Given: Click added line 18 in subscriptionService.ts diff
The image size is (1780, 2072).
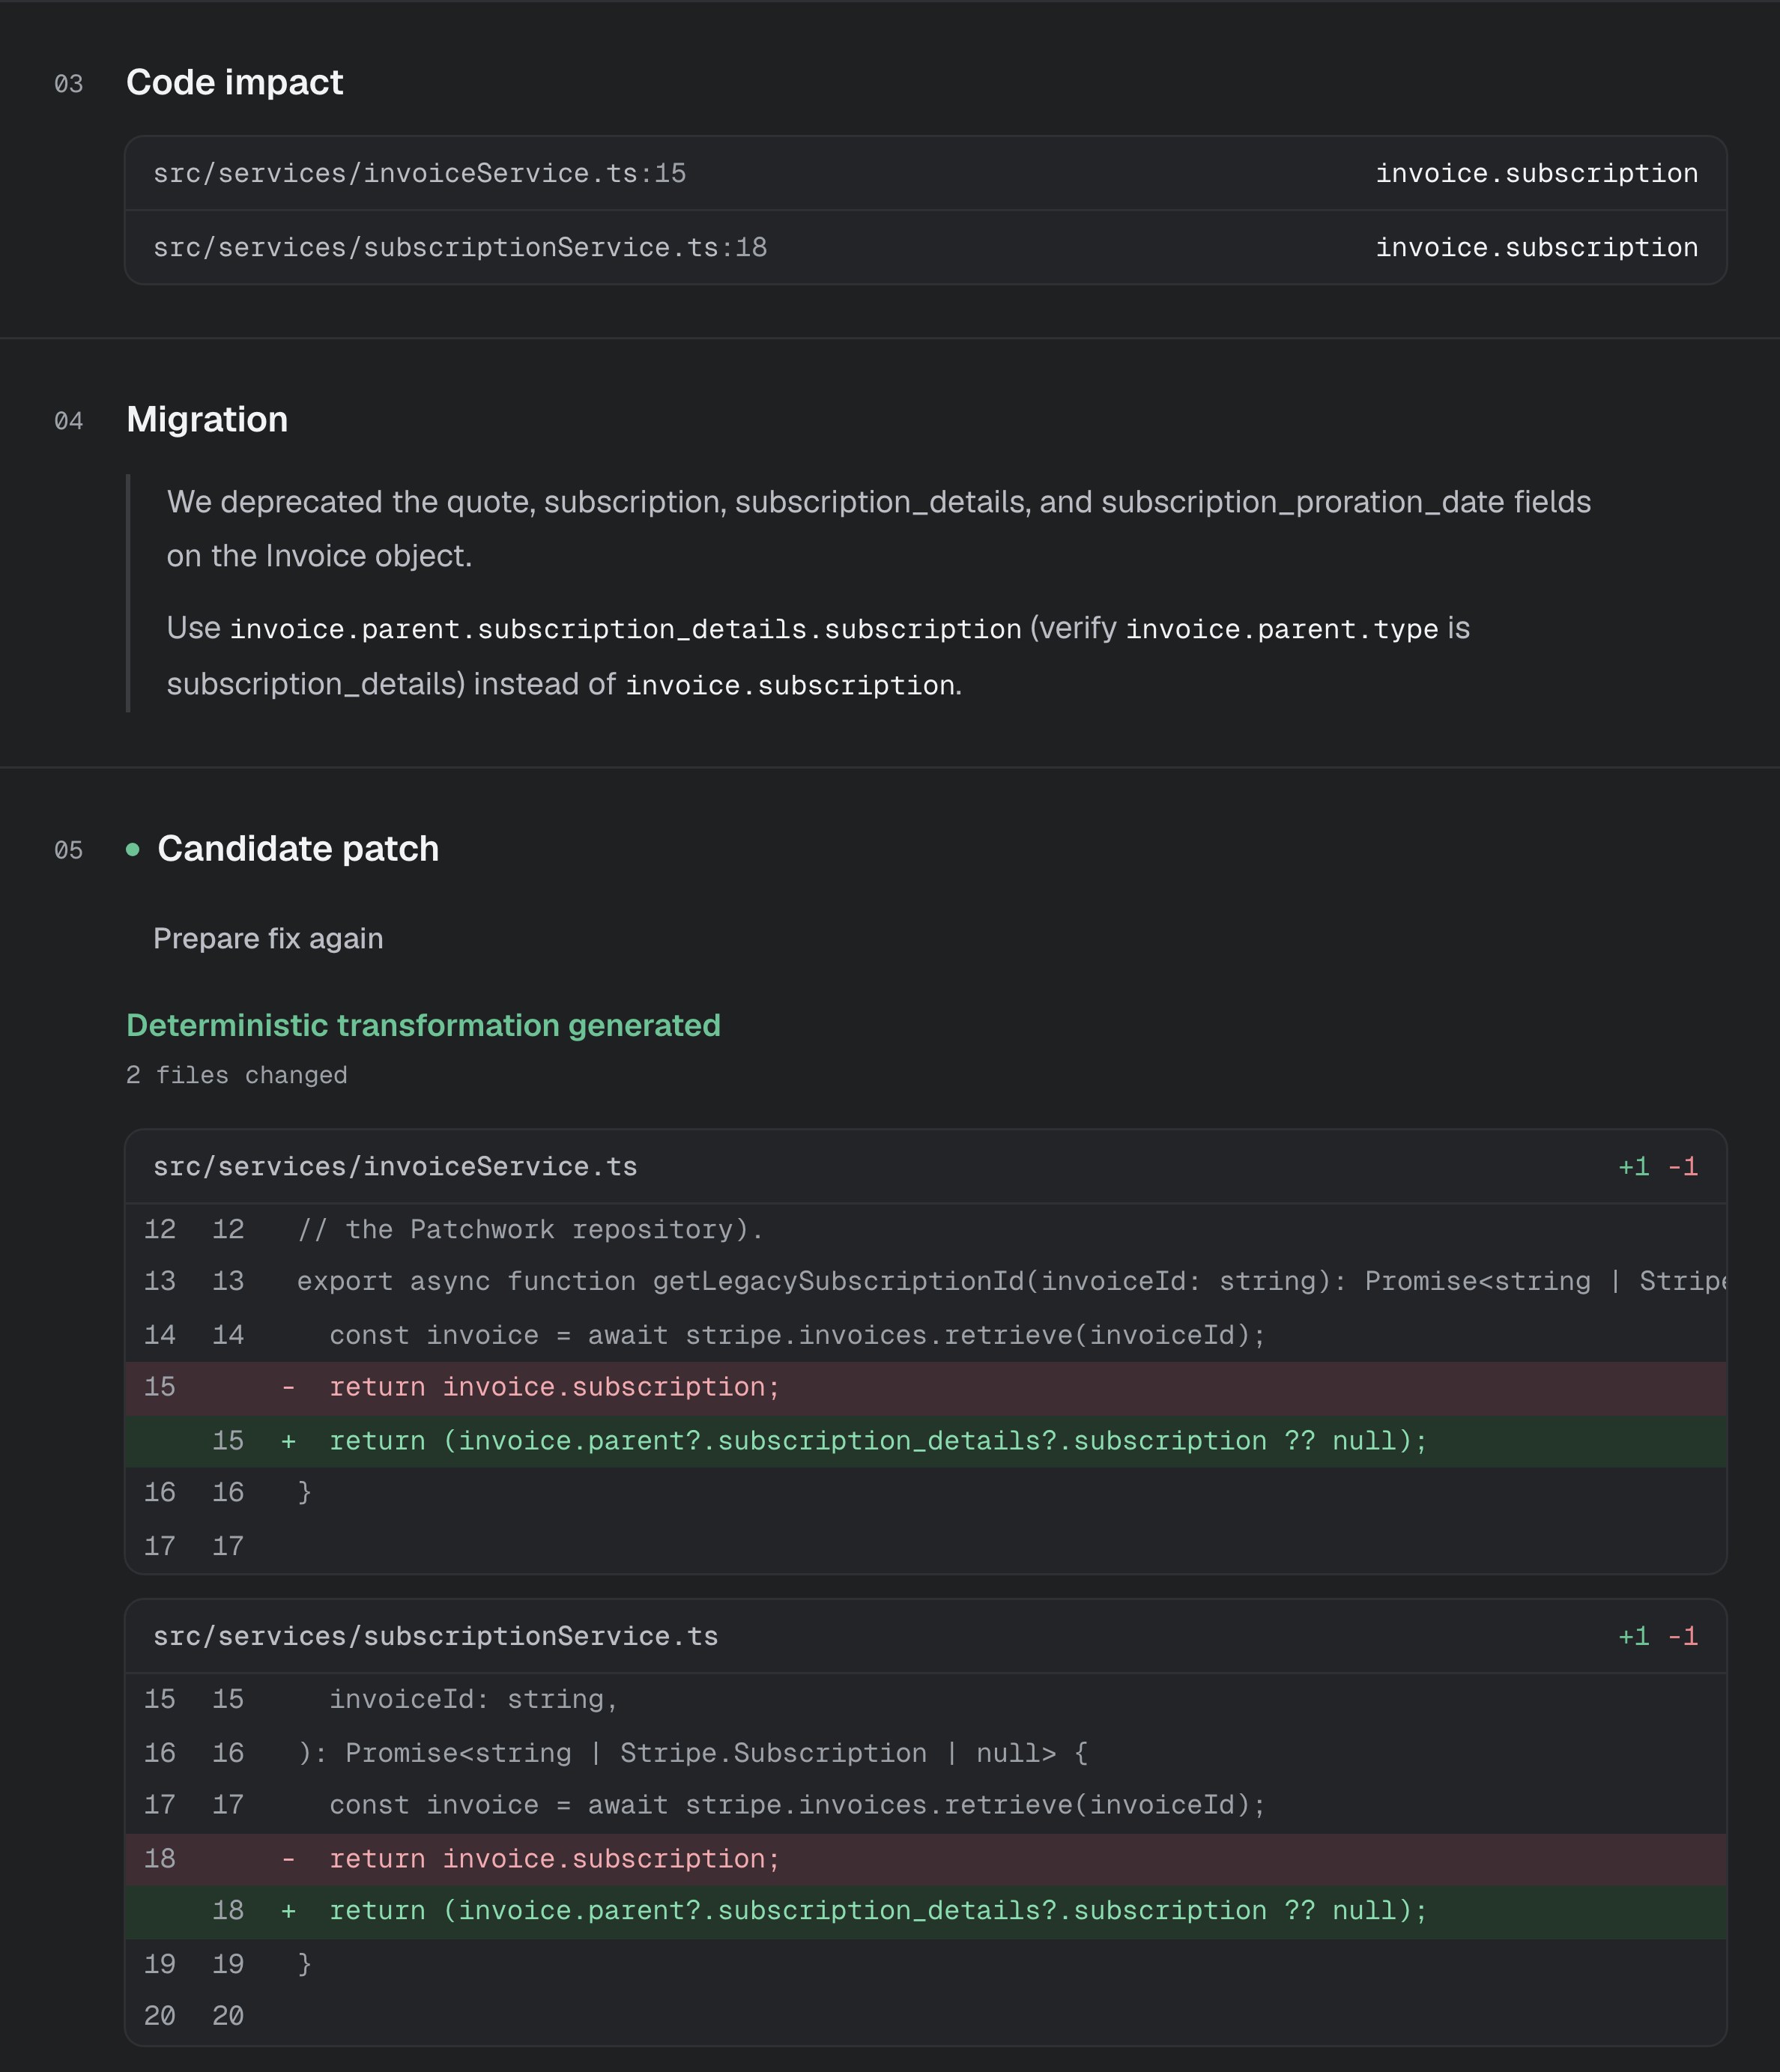Looking at the screenshot, I should coord(925,1911).
